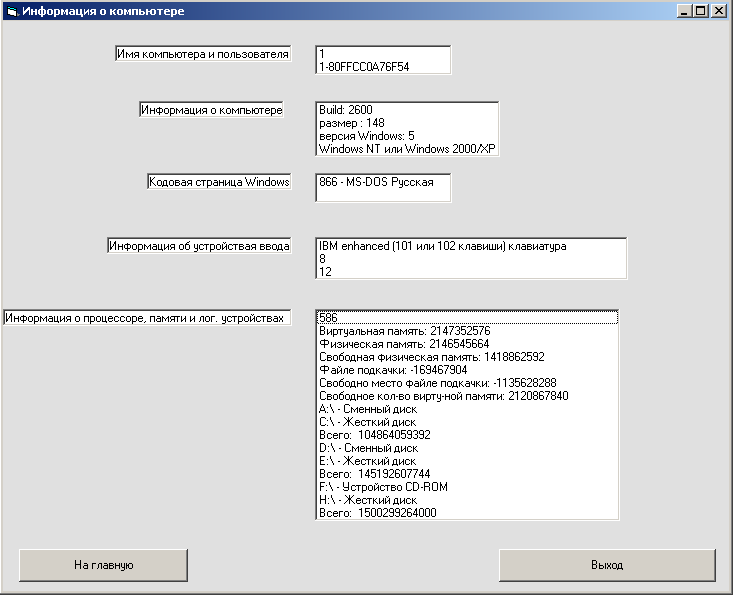Screen dimensions: 733x595
Task: Select the D:\ - Сменный диск row
Action: tap(467, 448)
